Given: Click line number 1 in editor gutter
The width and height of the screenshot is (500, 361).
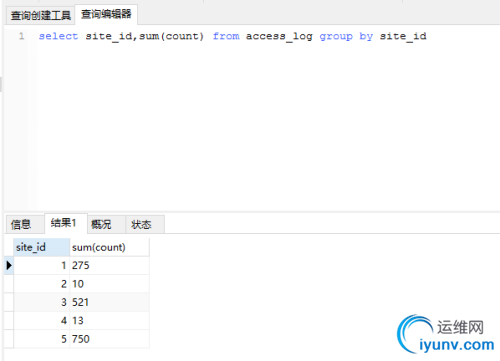Looking at the screenshot, I should [x=21, y=36].
